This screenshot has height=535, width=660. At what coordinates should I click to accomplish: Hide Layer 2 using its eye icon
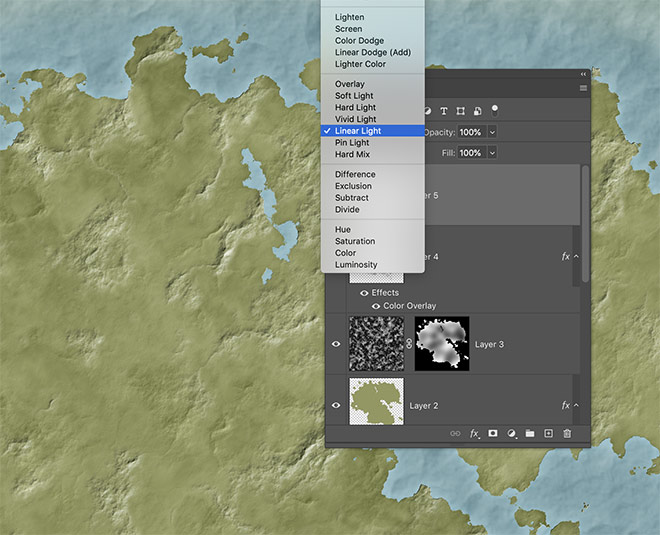(x=336, y=406)
